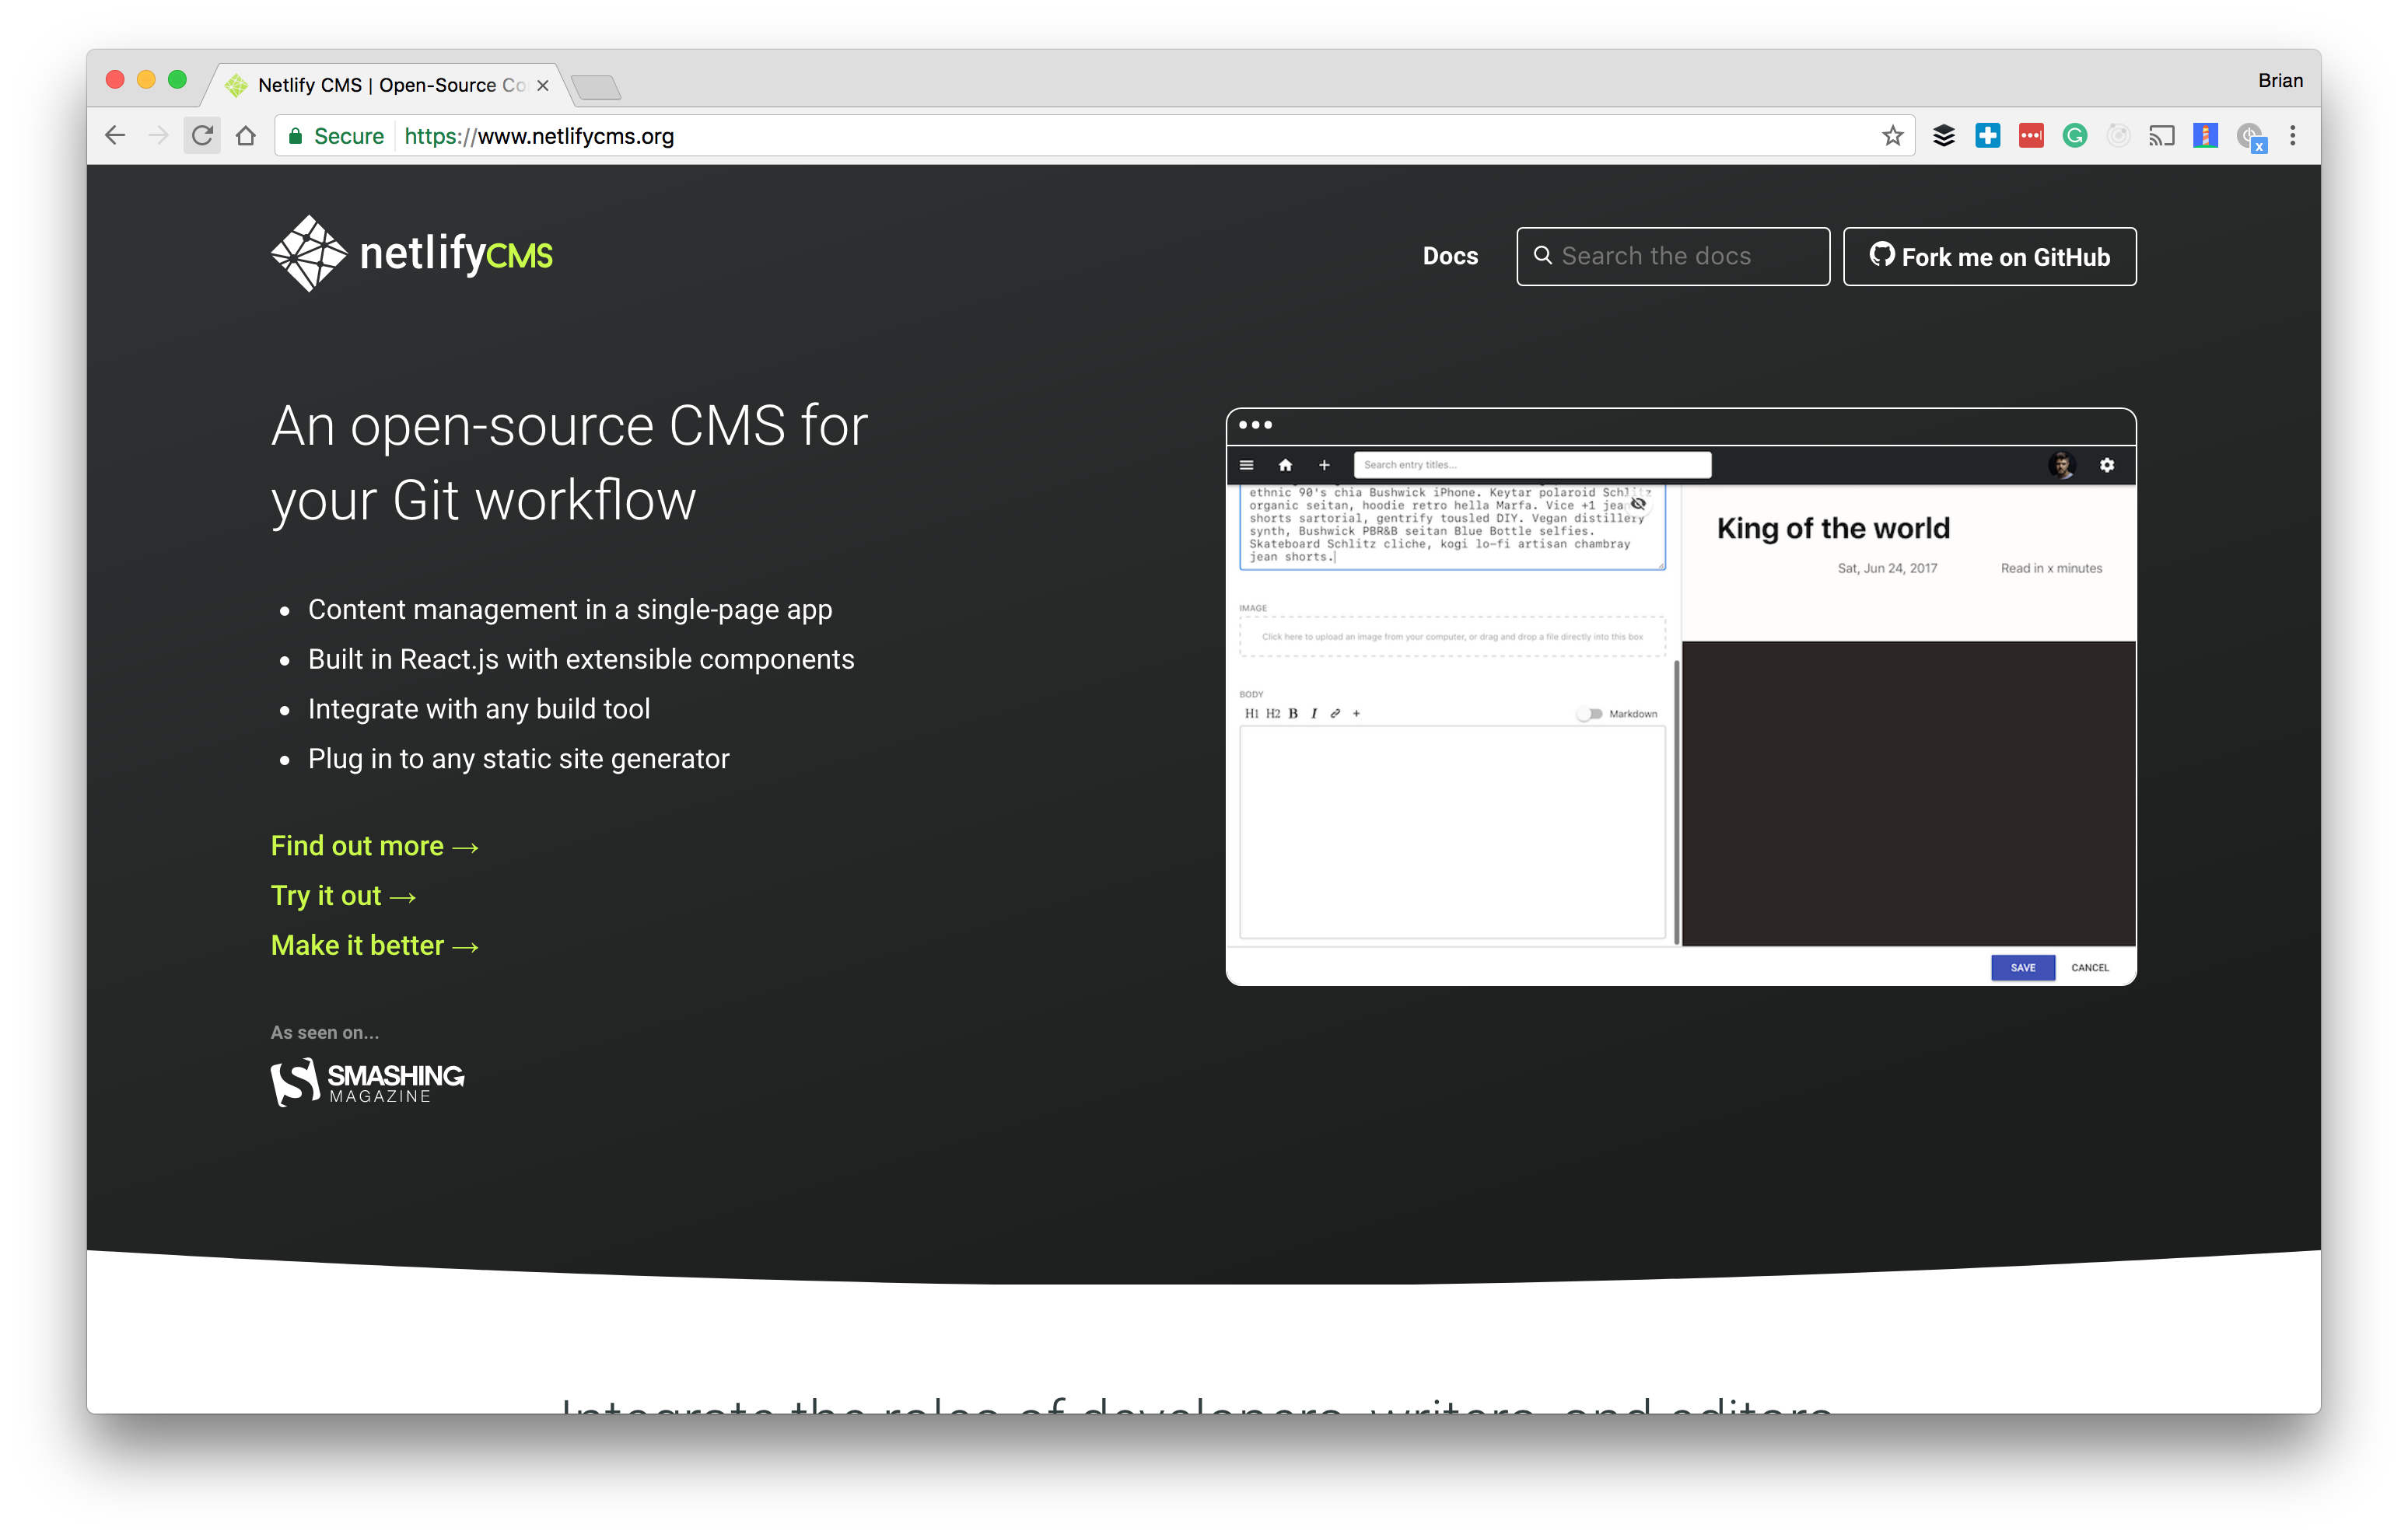2408x1538 pixels.
Task: Follow the Try it out link
Action: coord(330,895)
